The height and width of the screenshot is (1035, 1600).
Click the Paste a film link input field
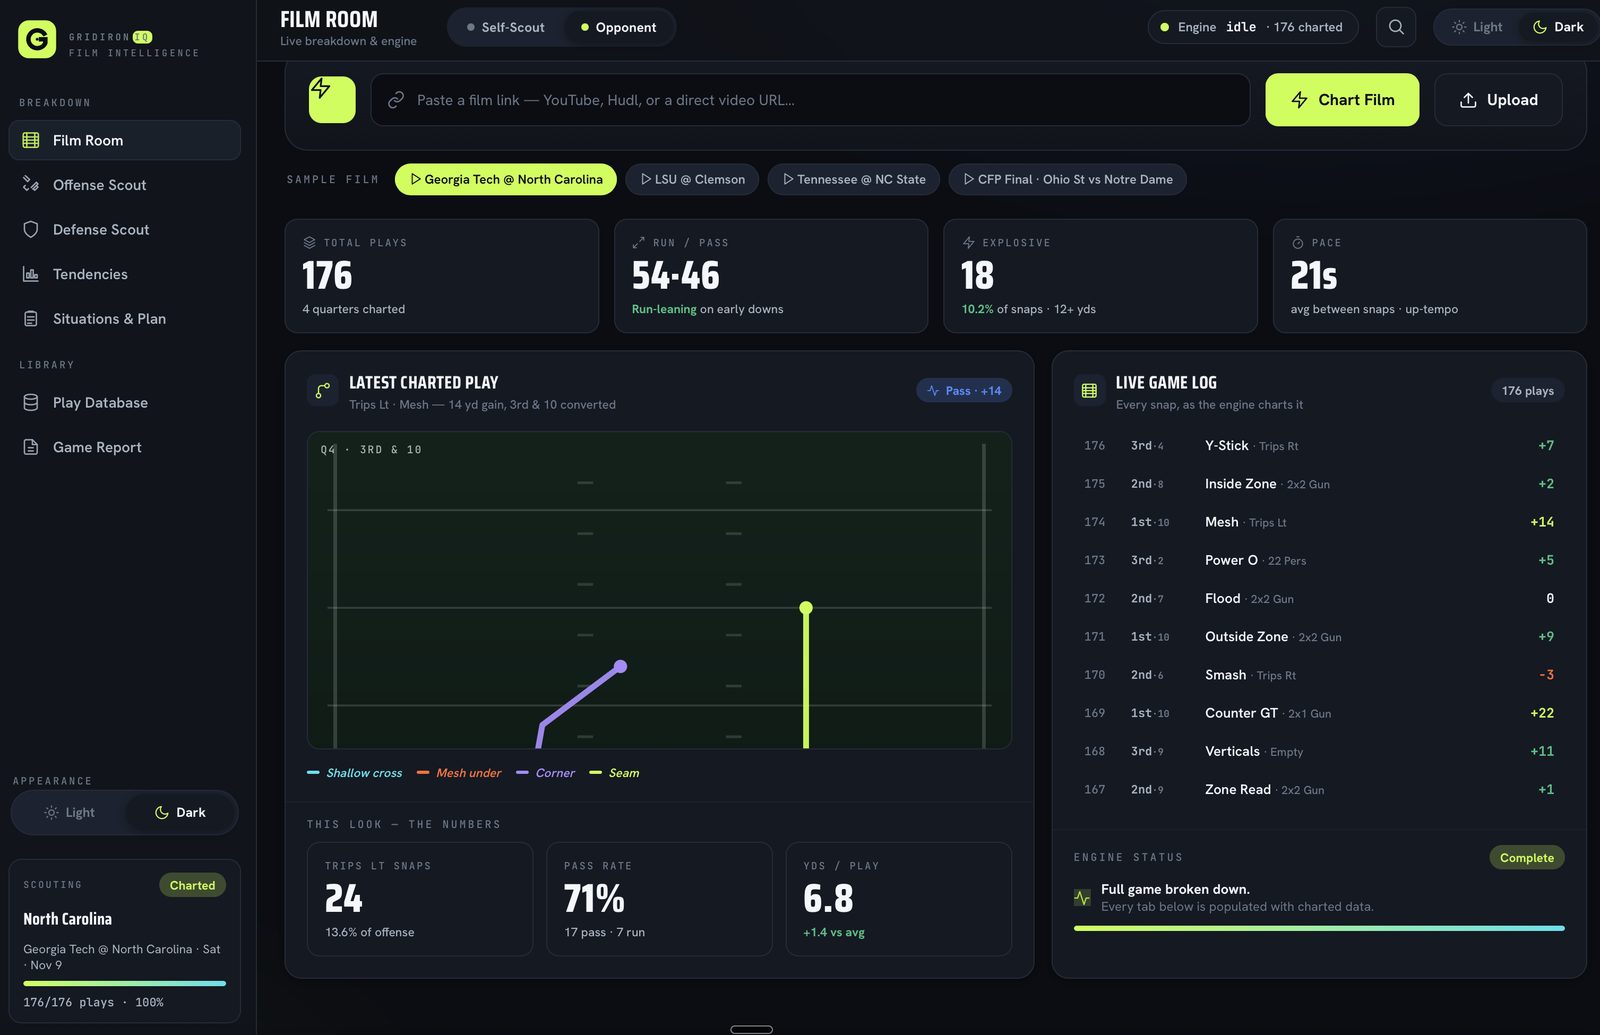[x=810, y=100]
